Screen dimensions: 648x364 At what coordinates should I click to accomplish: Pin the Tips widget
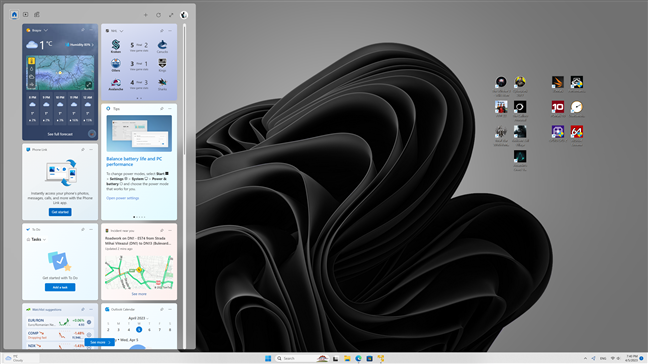pyautogui.click(x=162, y=109)
